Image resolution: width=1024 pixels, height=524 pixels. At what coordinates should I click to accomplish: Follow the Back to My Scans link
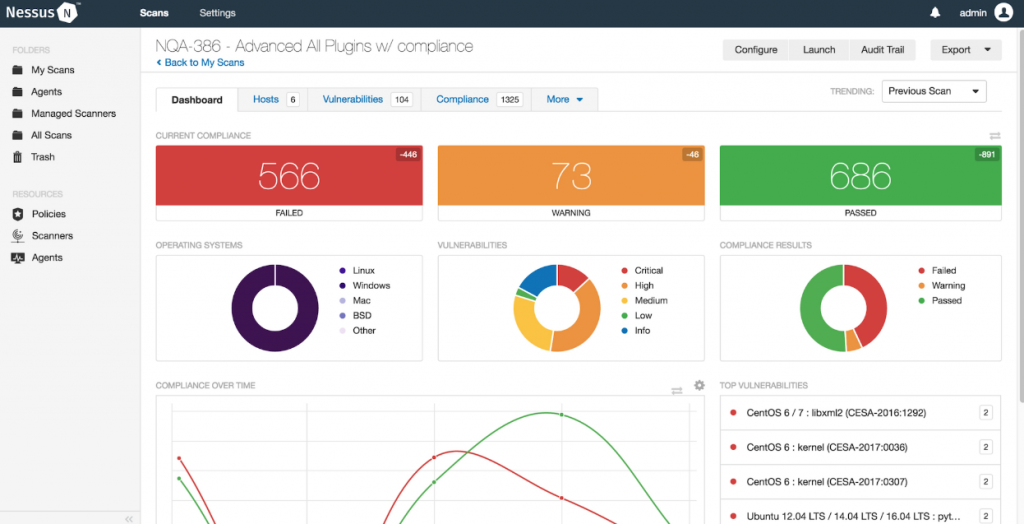200,63
